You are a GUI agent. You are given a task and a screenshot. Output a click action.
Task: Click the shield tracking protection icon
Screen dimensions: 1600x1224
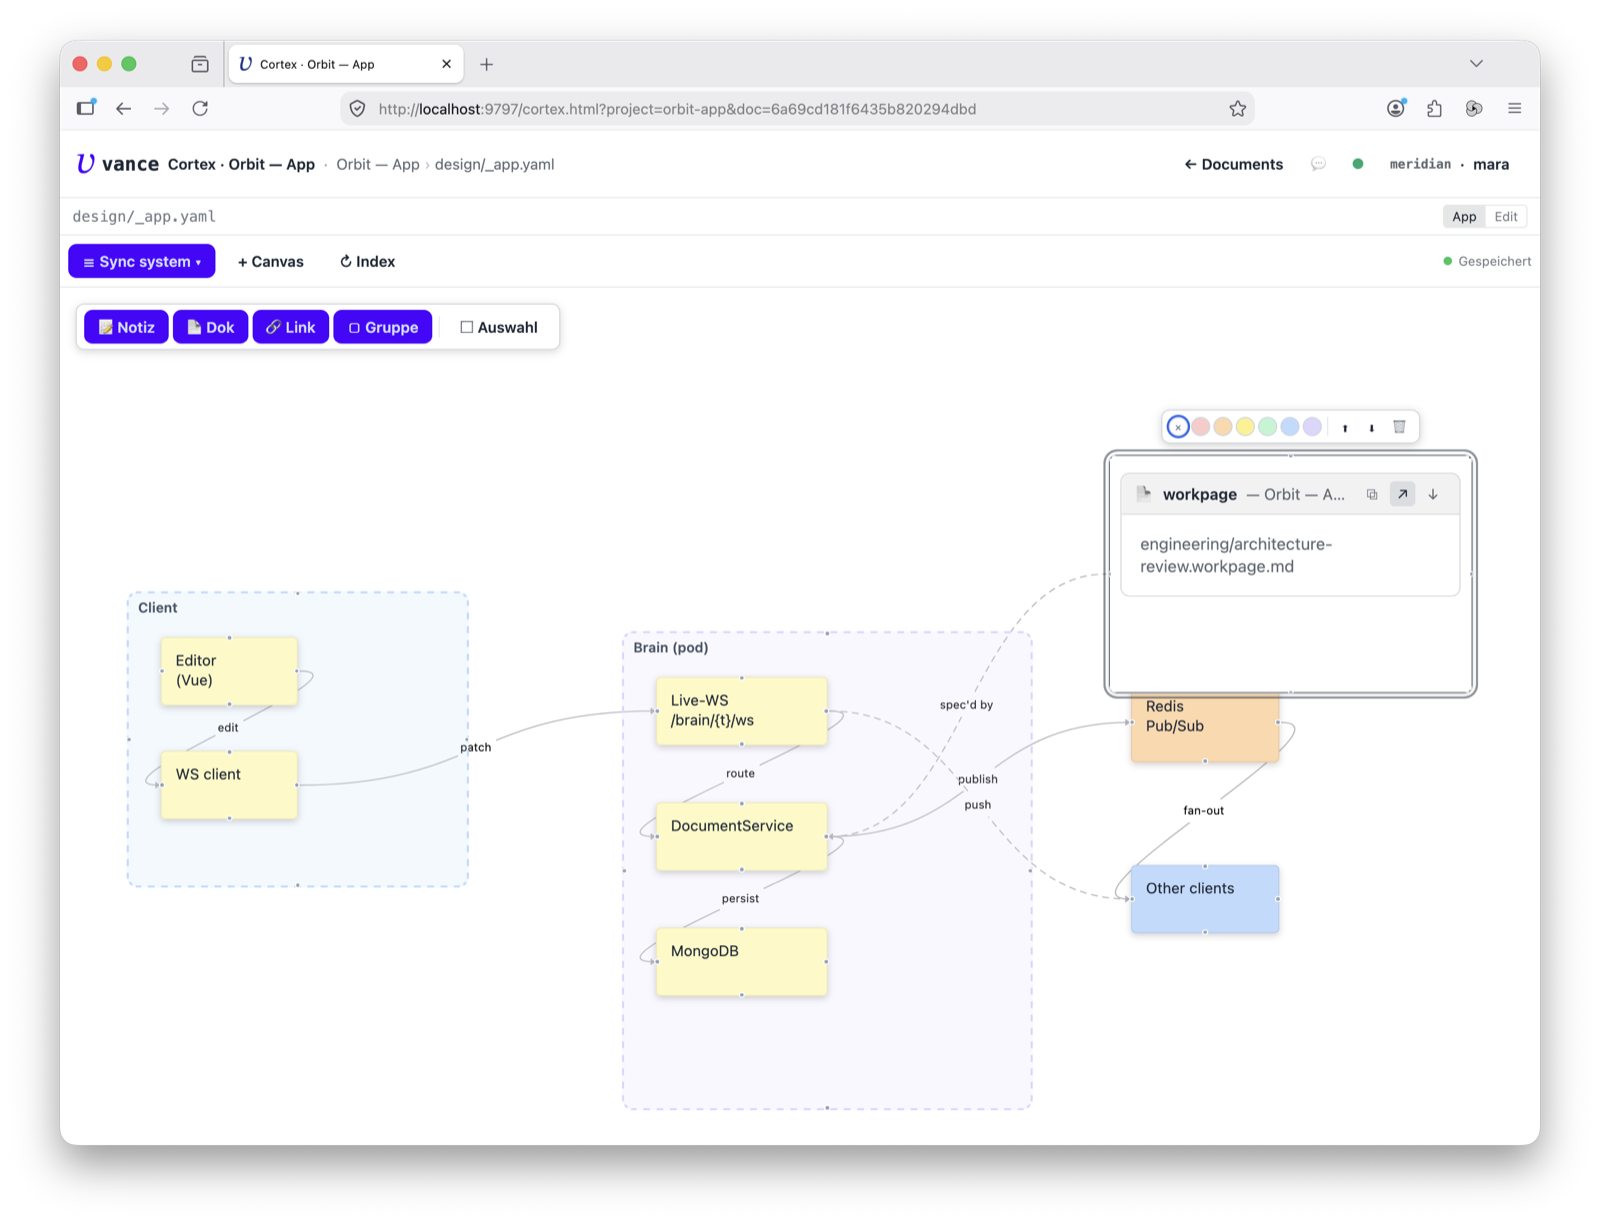coord(358,108)
